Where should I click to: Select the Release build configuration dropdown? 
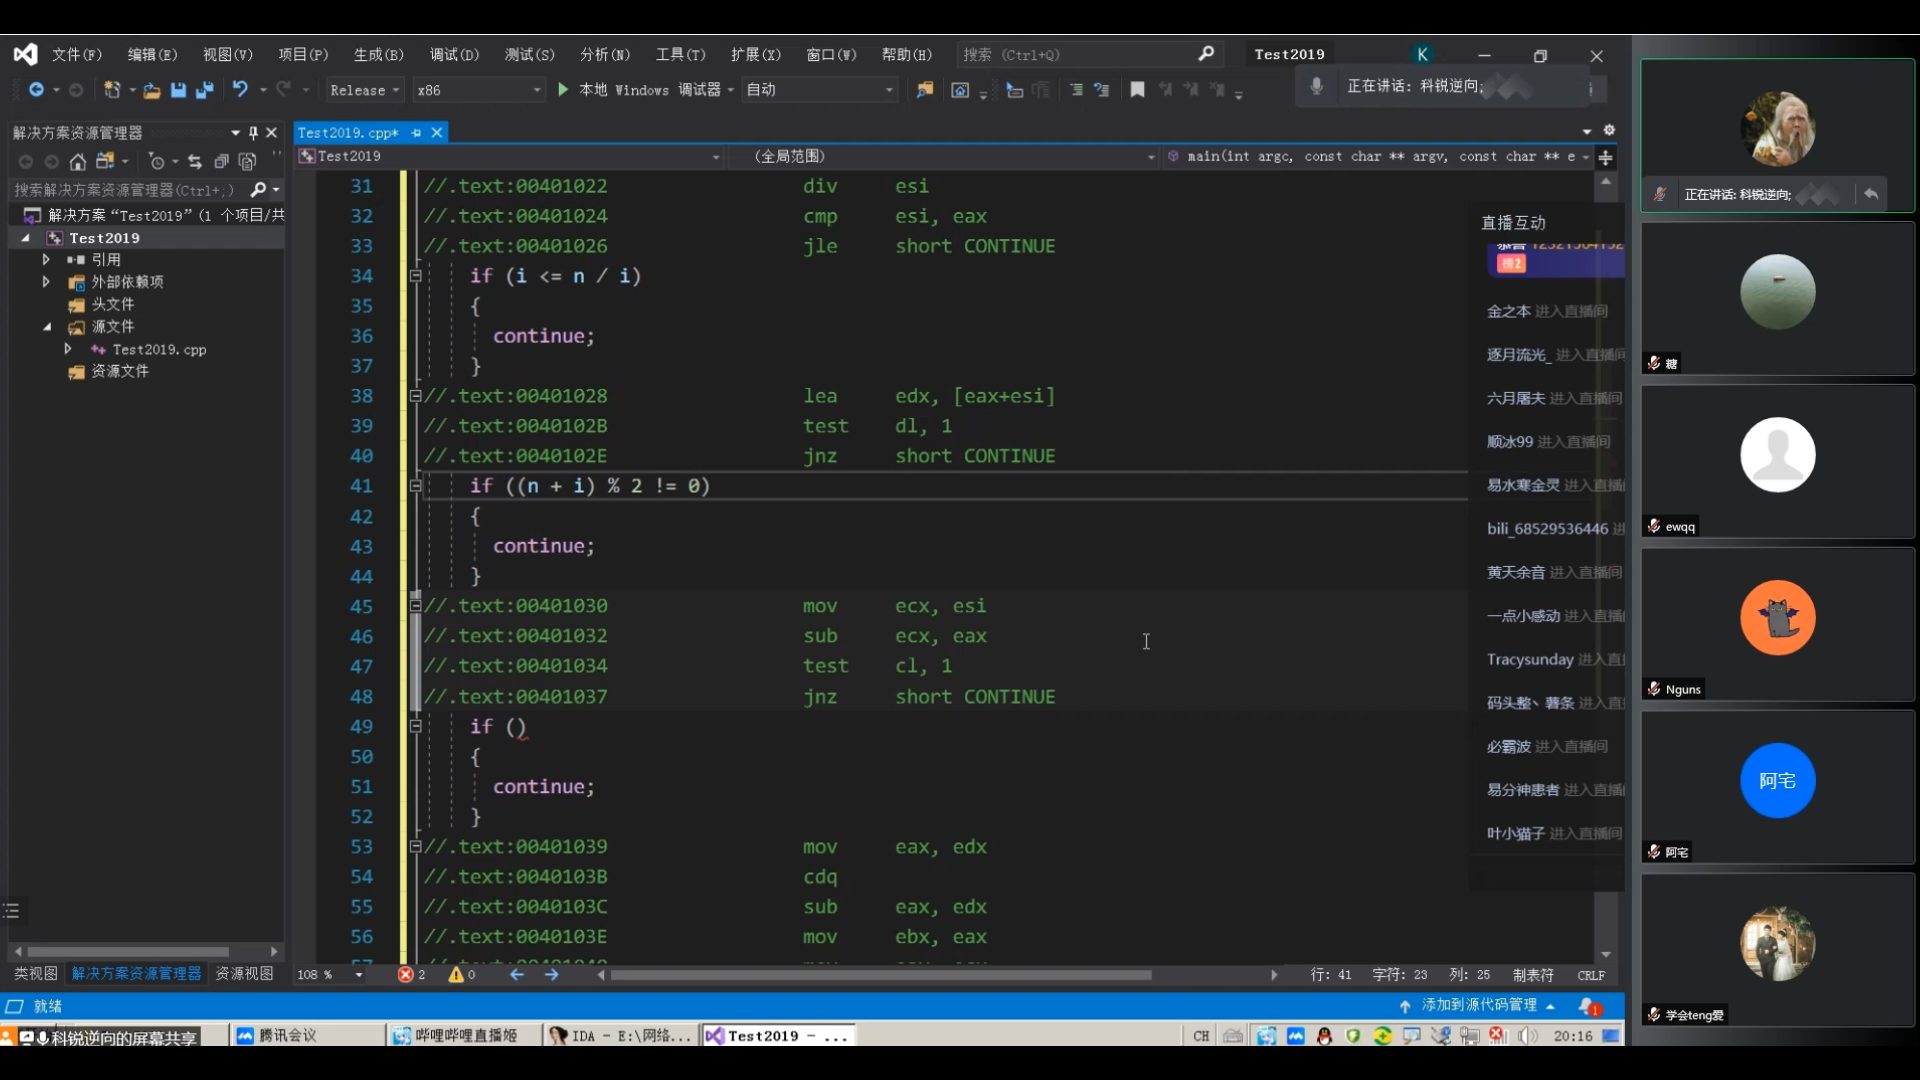tap(363, 90)
